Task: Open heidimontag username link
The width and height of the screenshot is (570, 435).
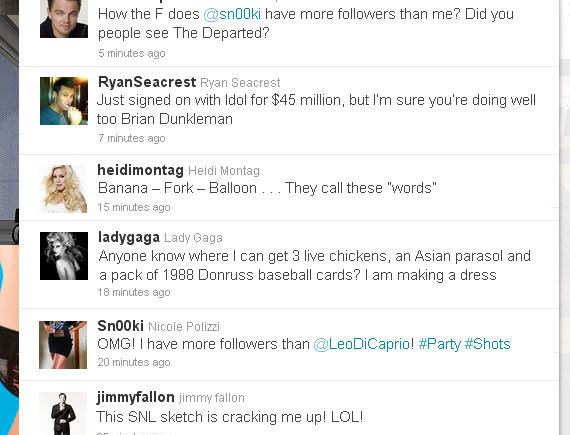Action: point(140,170)
